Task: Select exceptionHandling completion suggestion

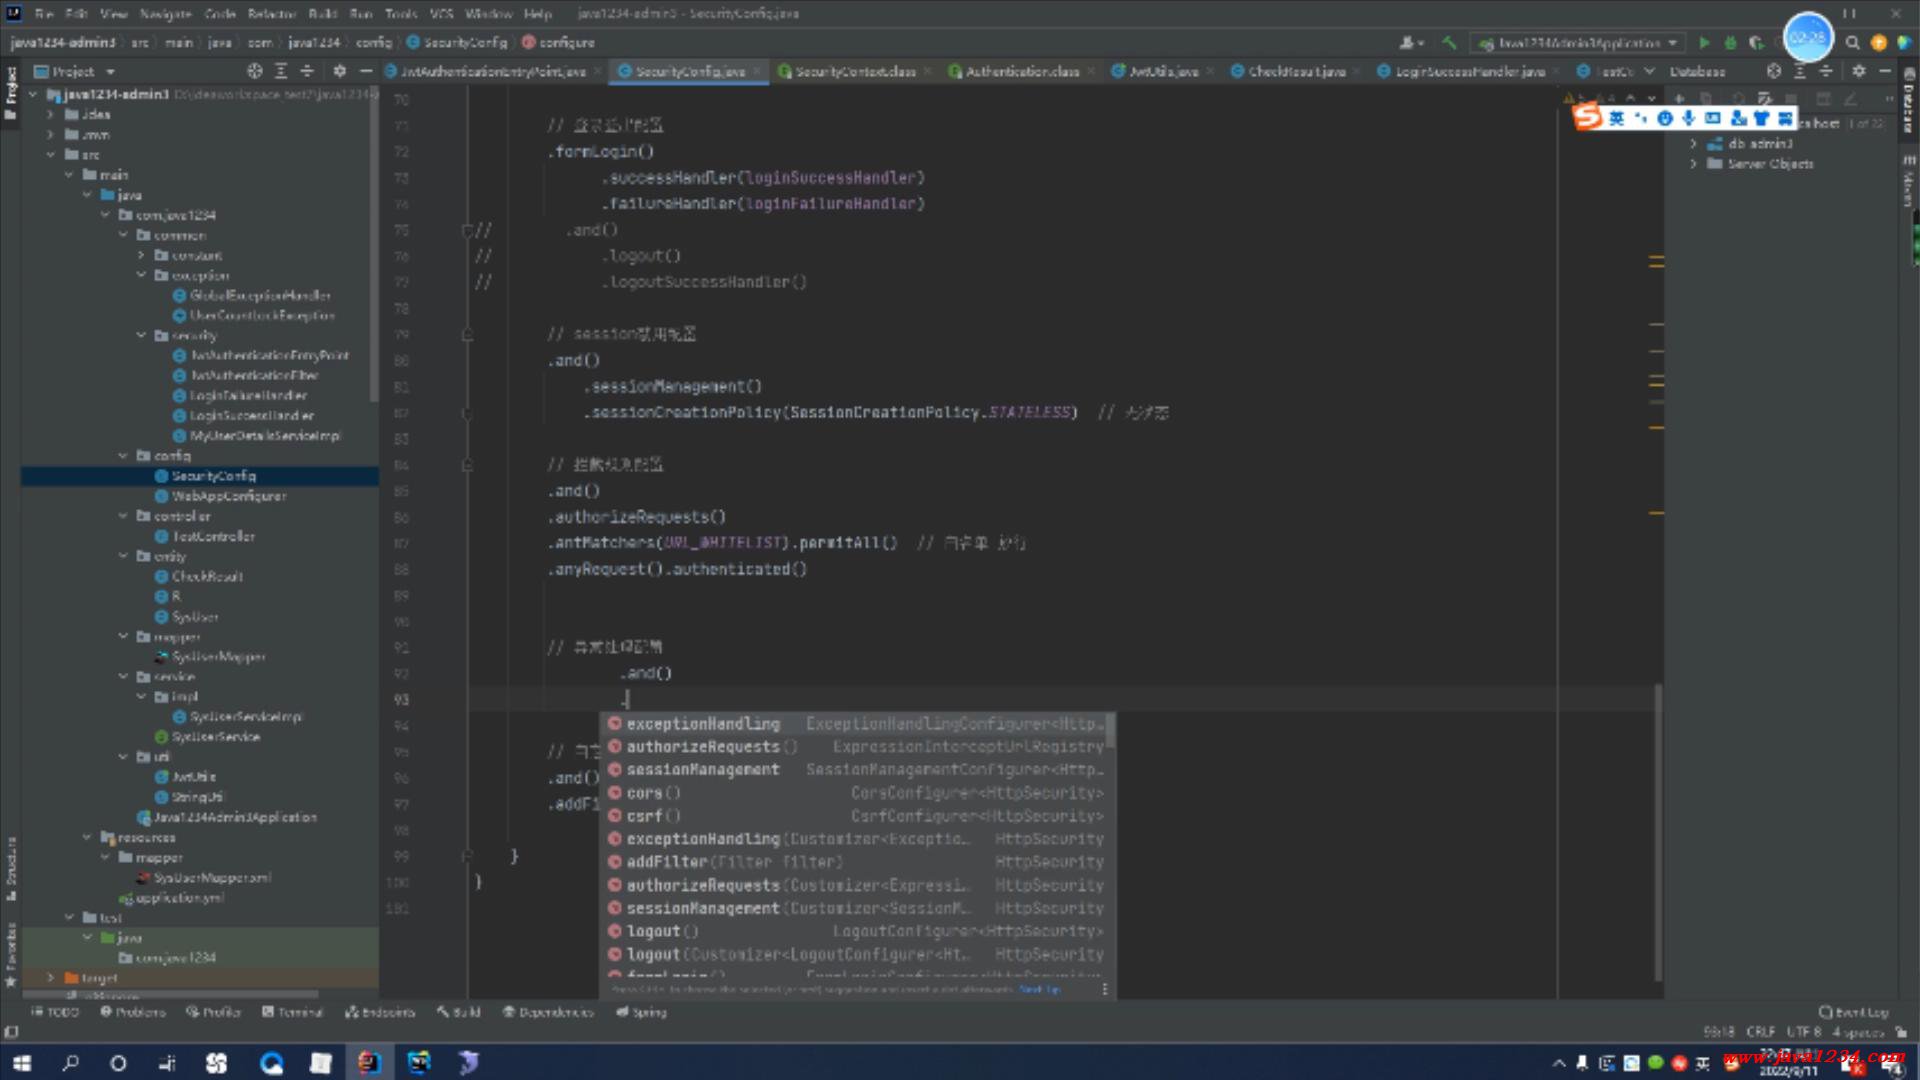Action: point(703,724)
